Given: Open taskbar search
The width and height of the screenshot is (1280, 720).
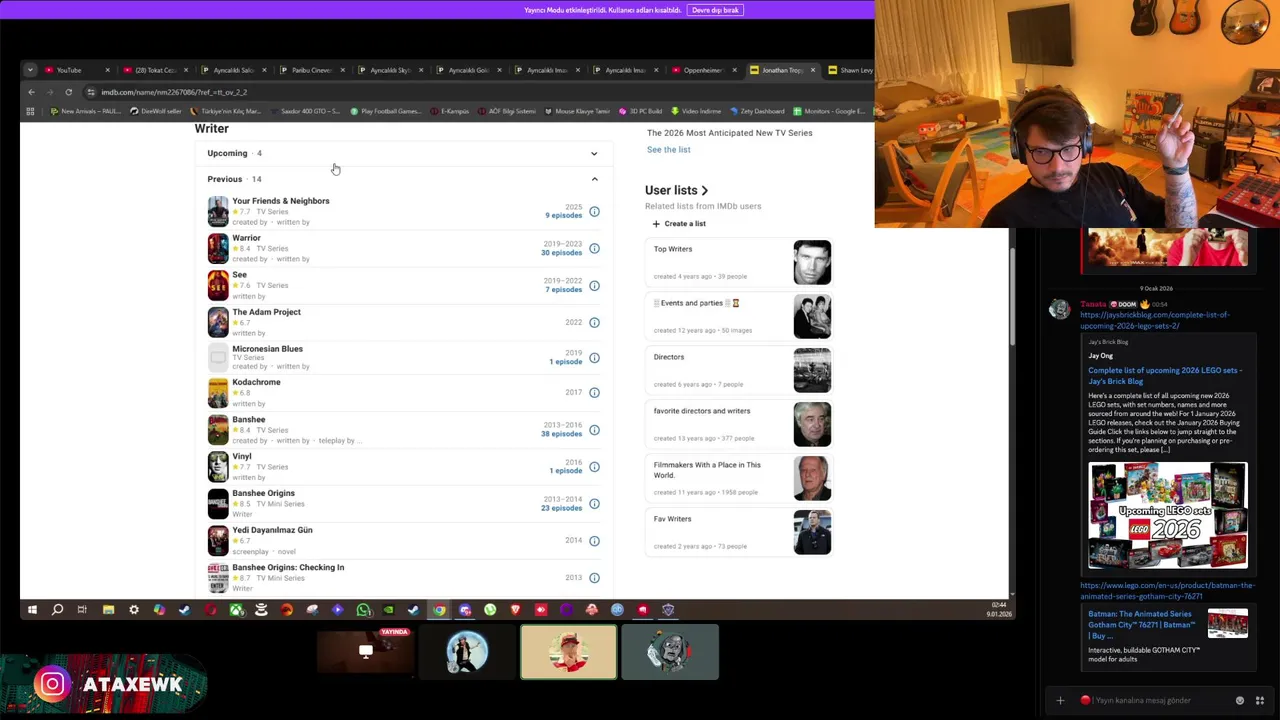Looking at the screenshot, I should [x=57, y=610].
